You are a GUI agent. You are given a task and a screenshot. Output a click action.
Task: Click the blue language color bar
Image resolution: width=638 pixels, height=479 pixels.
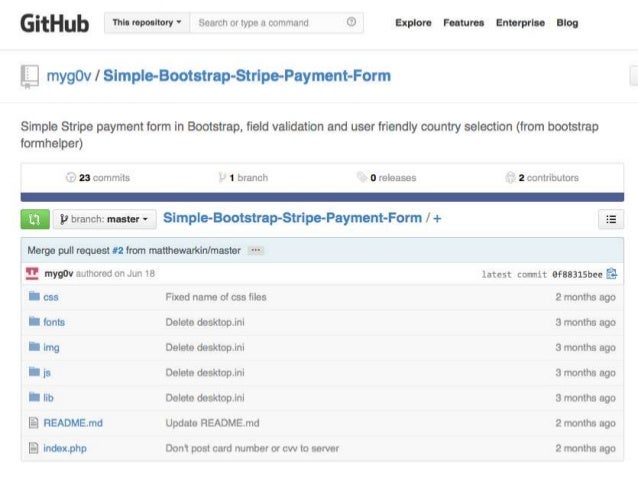(x=322, y=197)
